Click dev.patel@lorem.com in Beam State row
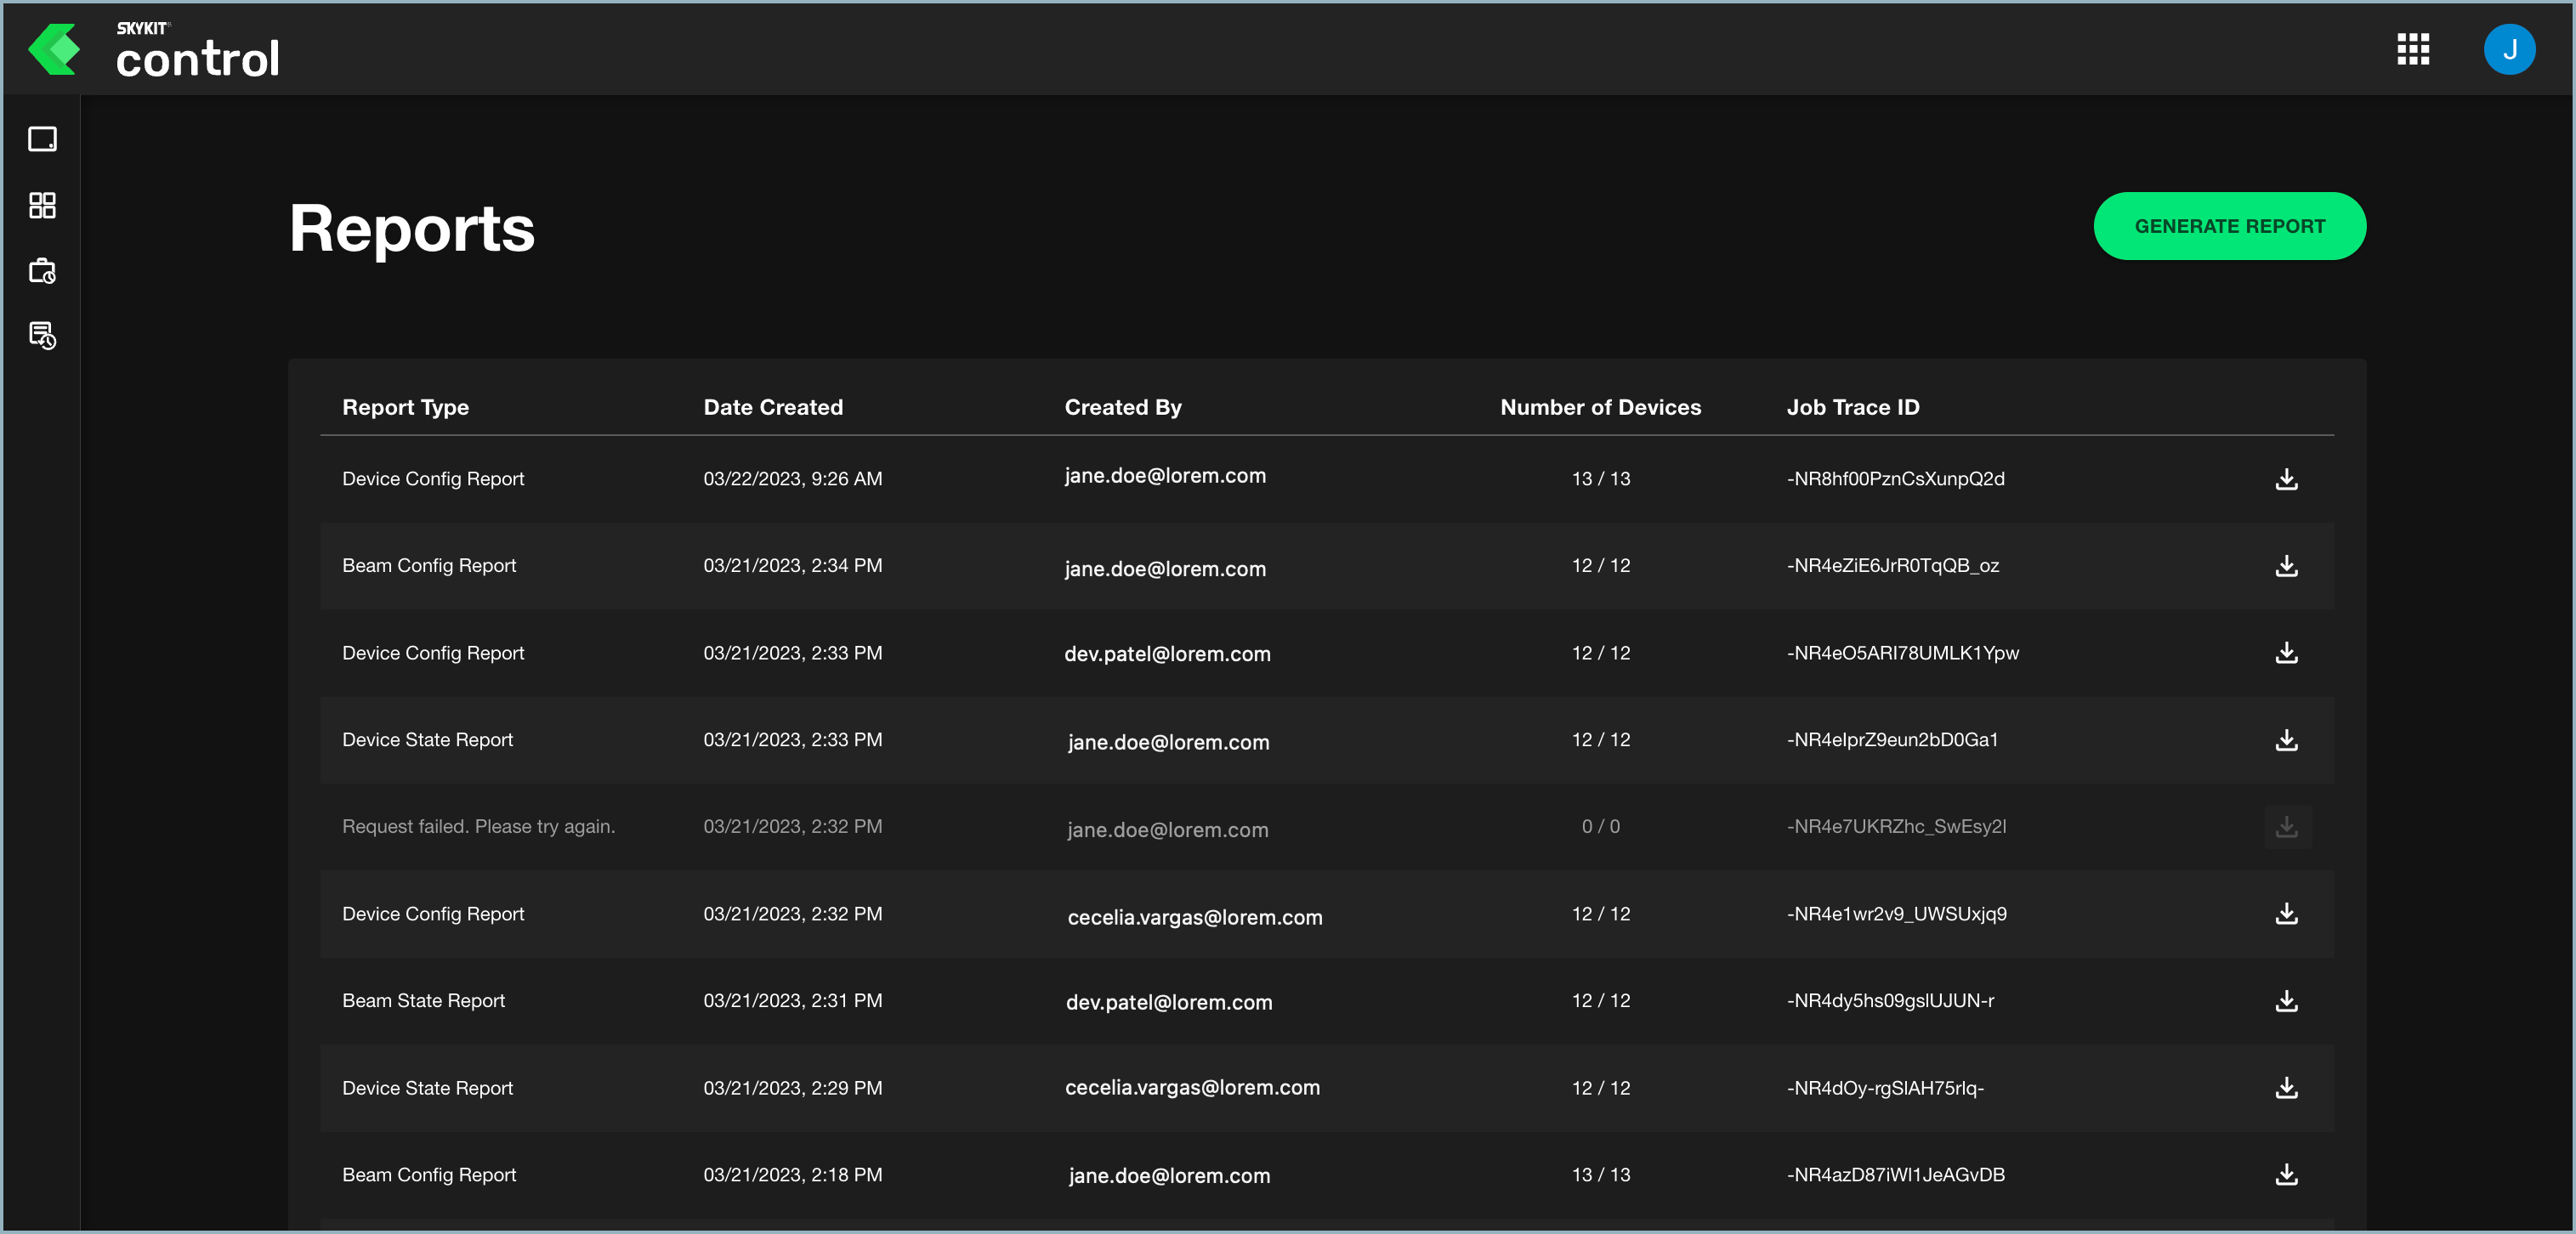Image resolution: width=2576 pixels, height=1234 pixels. 1169,1002
